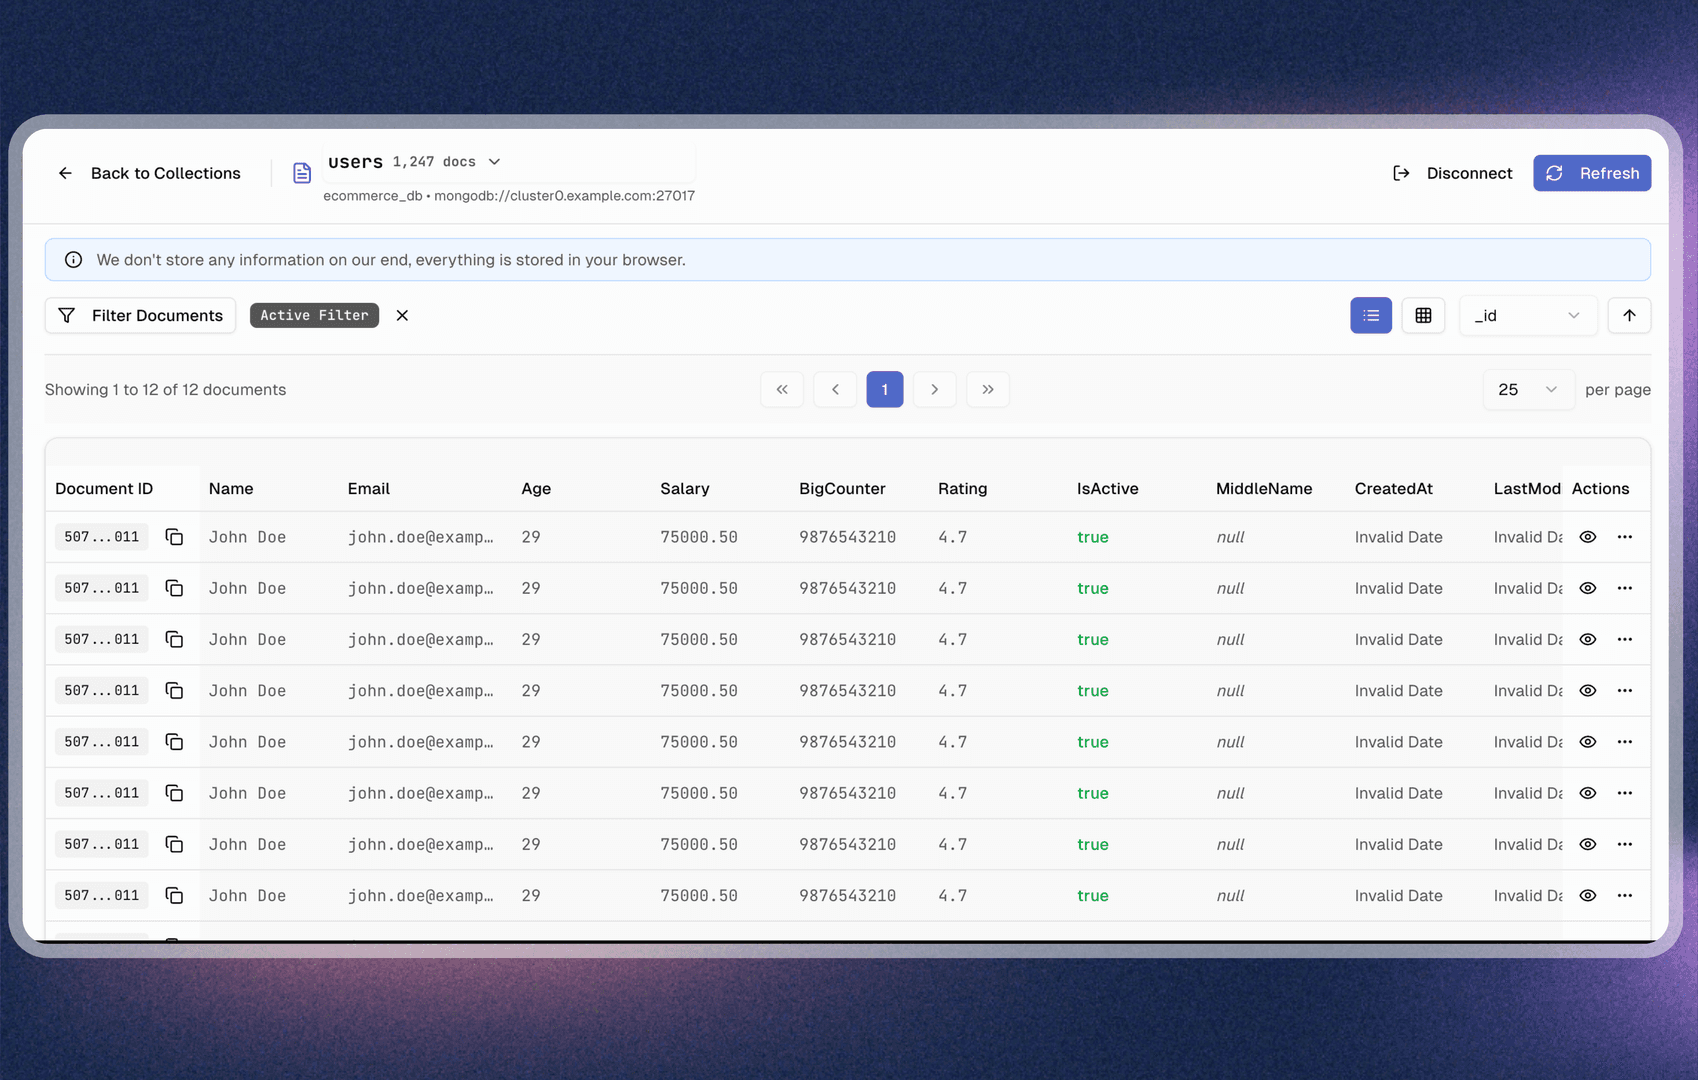
Task: Open the 25 per page dropdown
Action: coord(1527,390)
